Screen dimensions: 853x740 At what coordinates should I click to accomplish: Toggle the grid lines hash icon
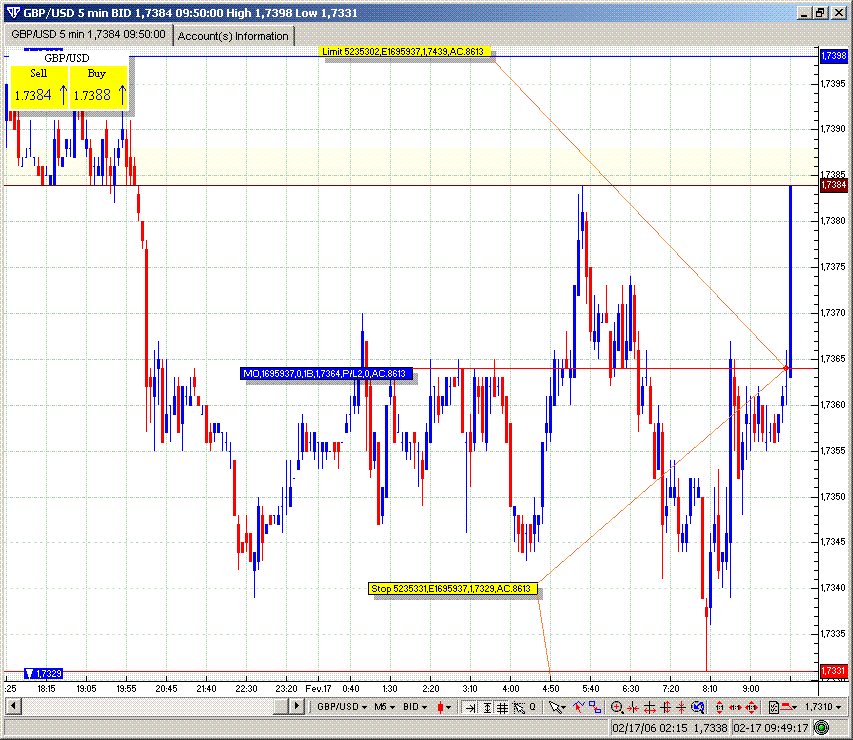[x=502, y=707]
